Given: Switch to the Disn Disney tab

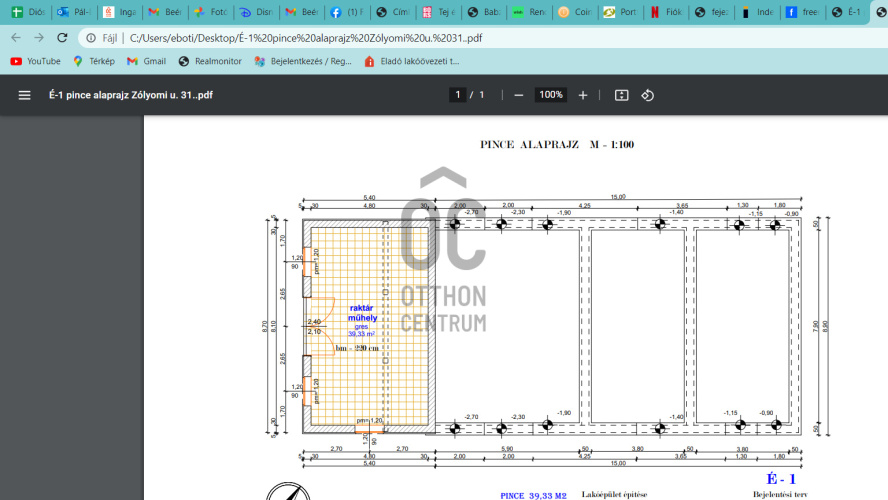Looking at the screenshot, I should click(x=256, y=12).
